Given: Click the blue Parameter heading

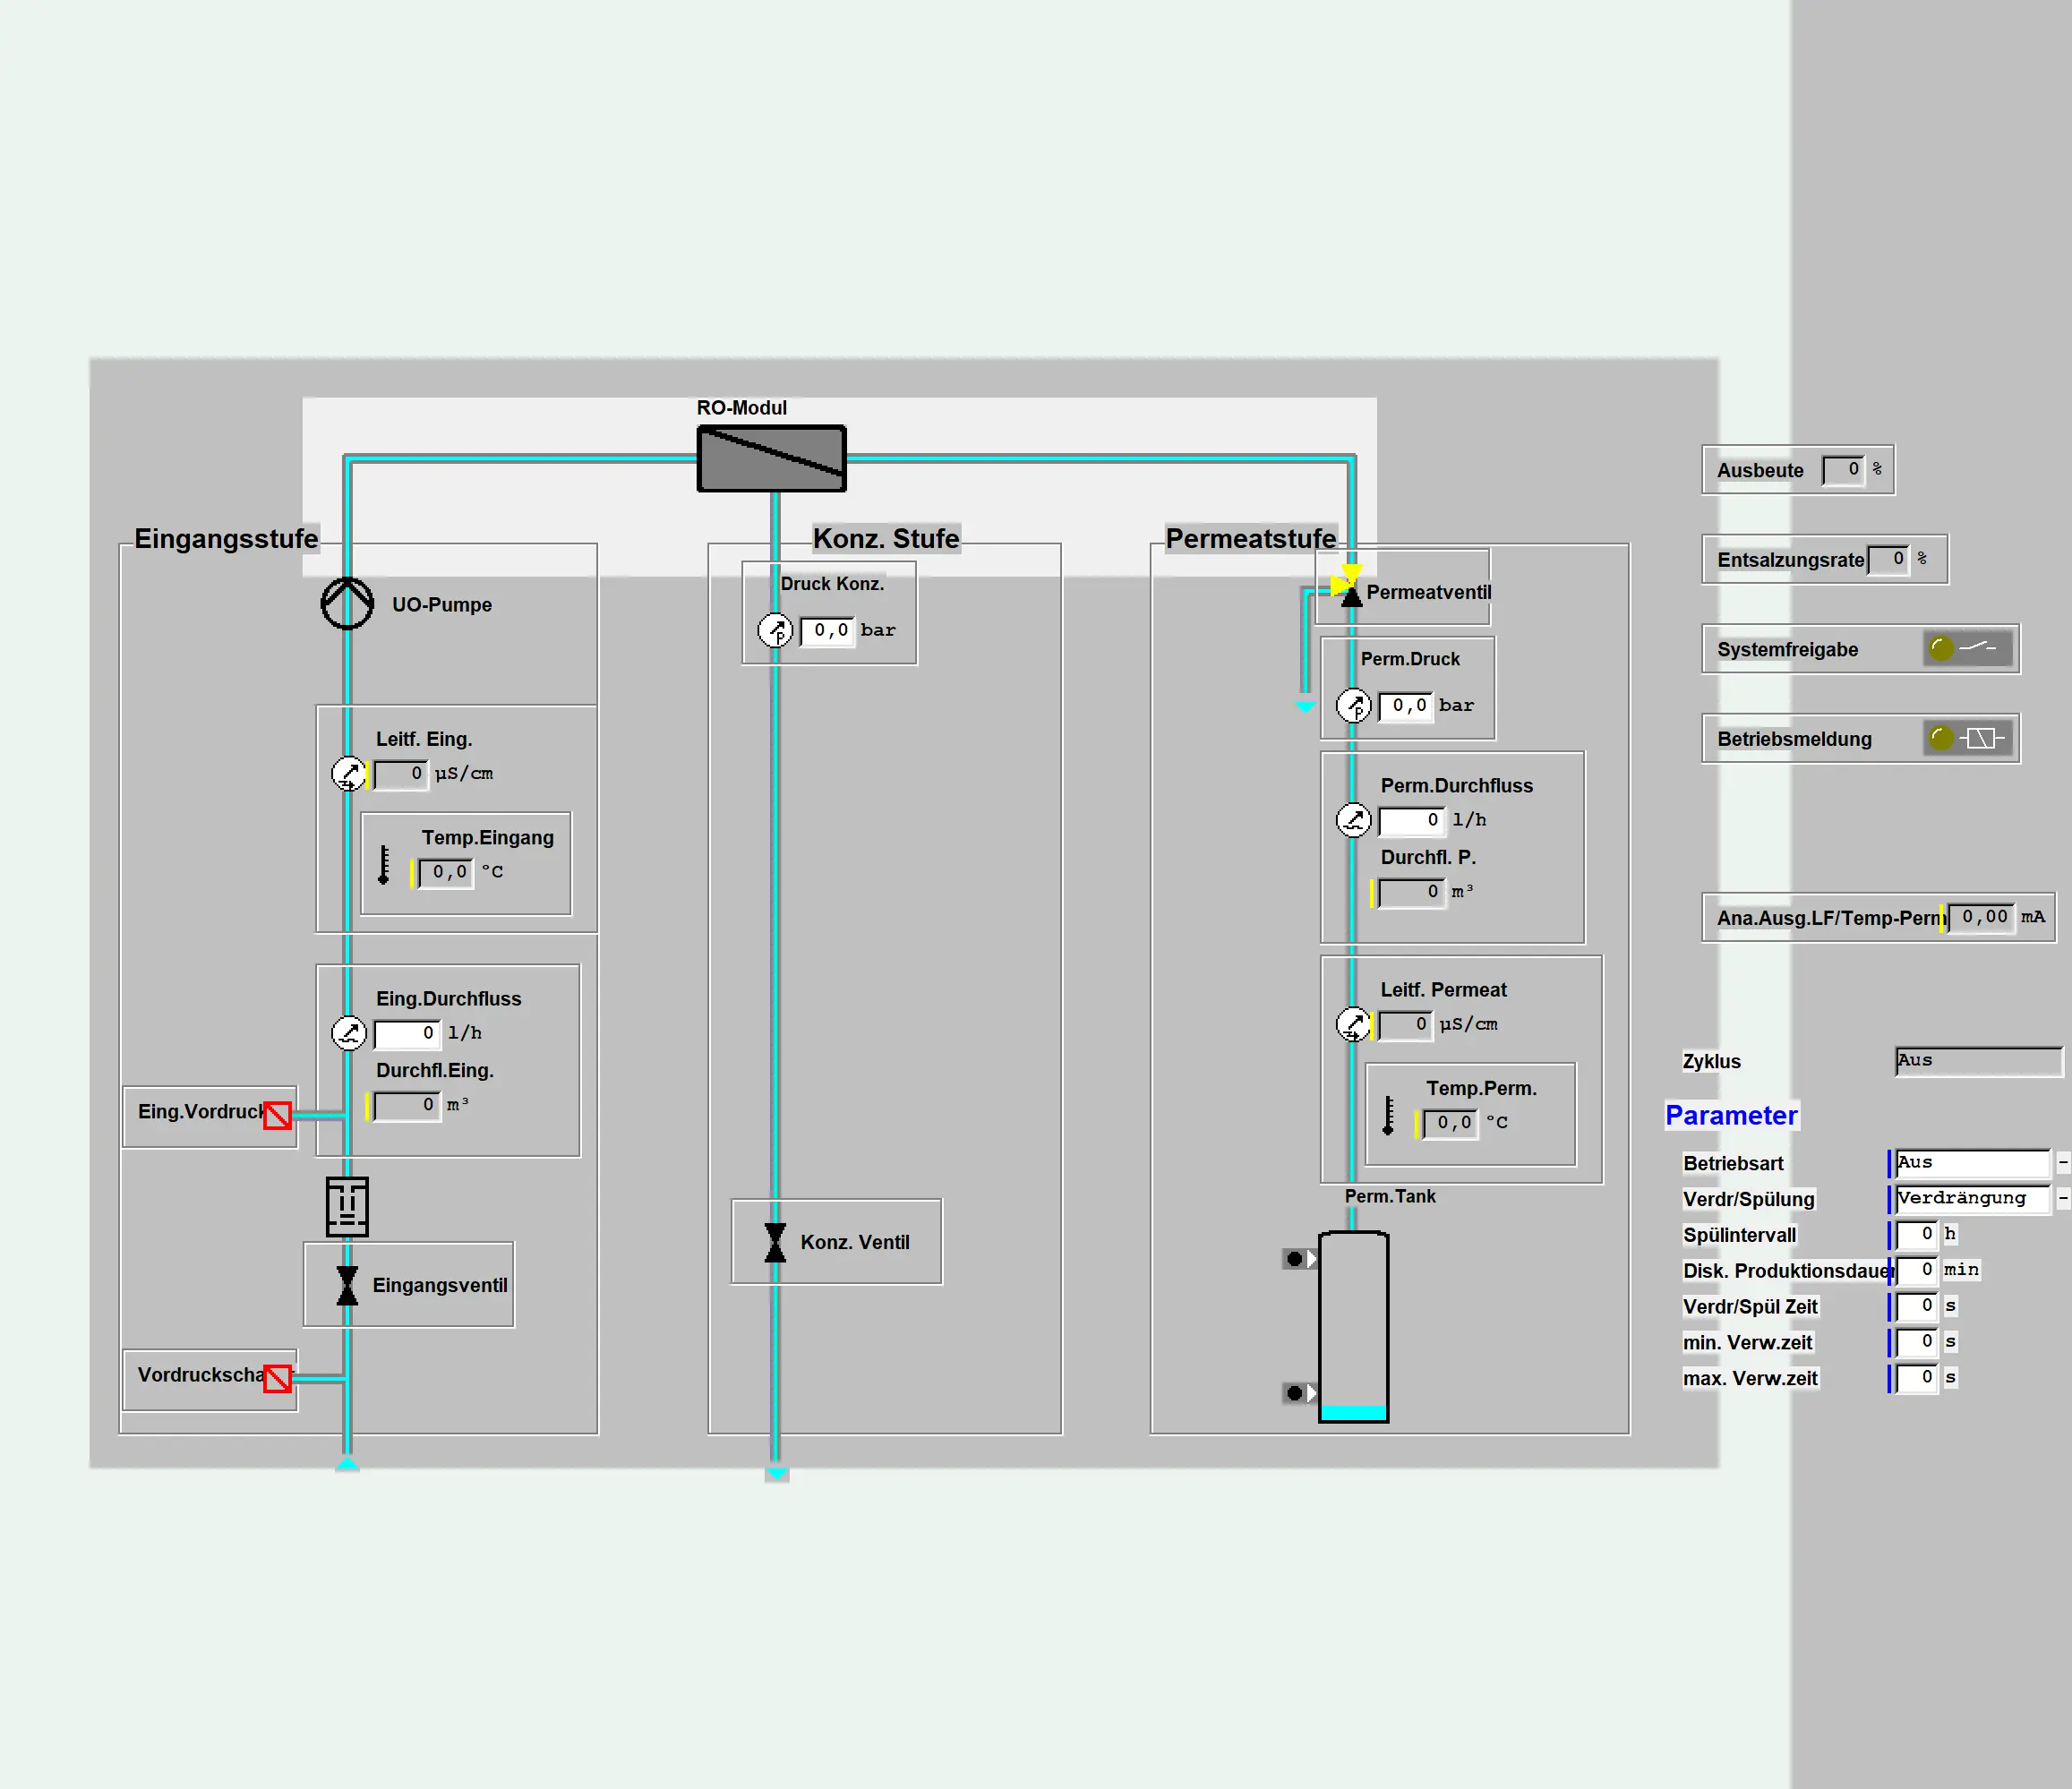Looking at the screenshot, I should point(1732,1116).
